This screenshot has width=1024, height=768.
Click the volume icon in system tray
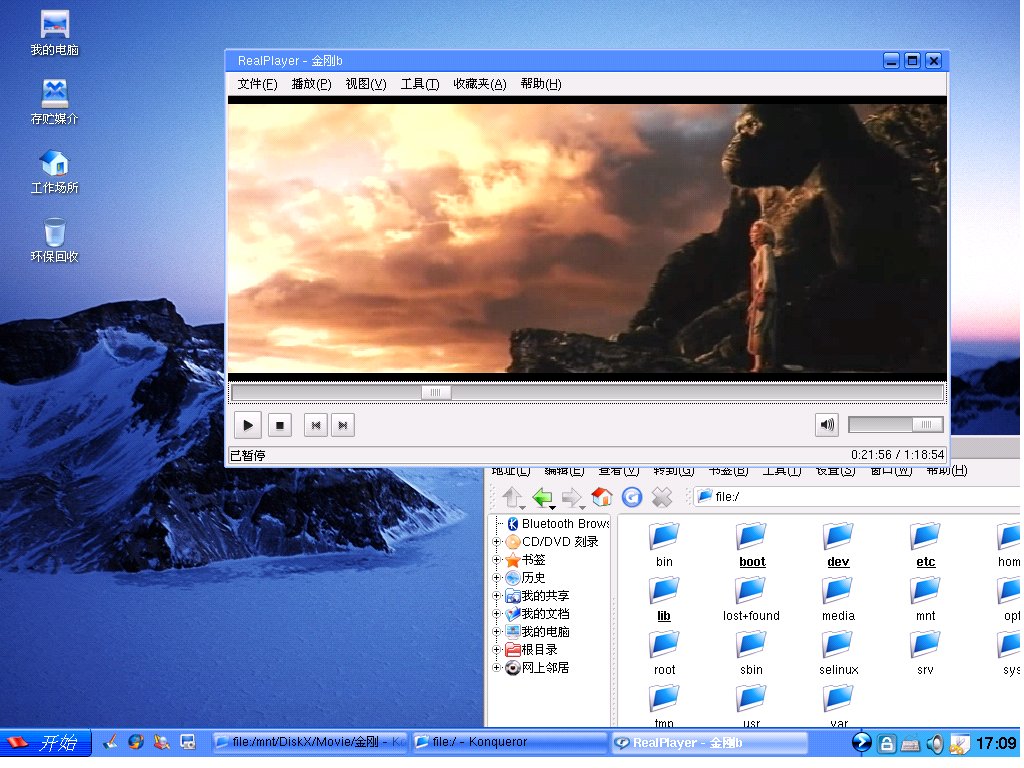(935, 743)
